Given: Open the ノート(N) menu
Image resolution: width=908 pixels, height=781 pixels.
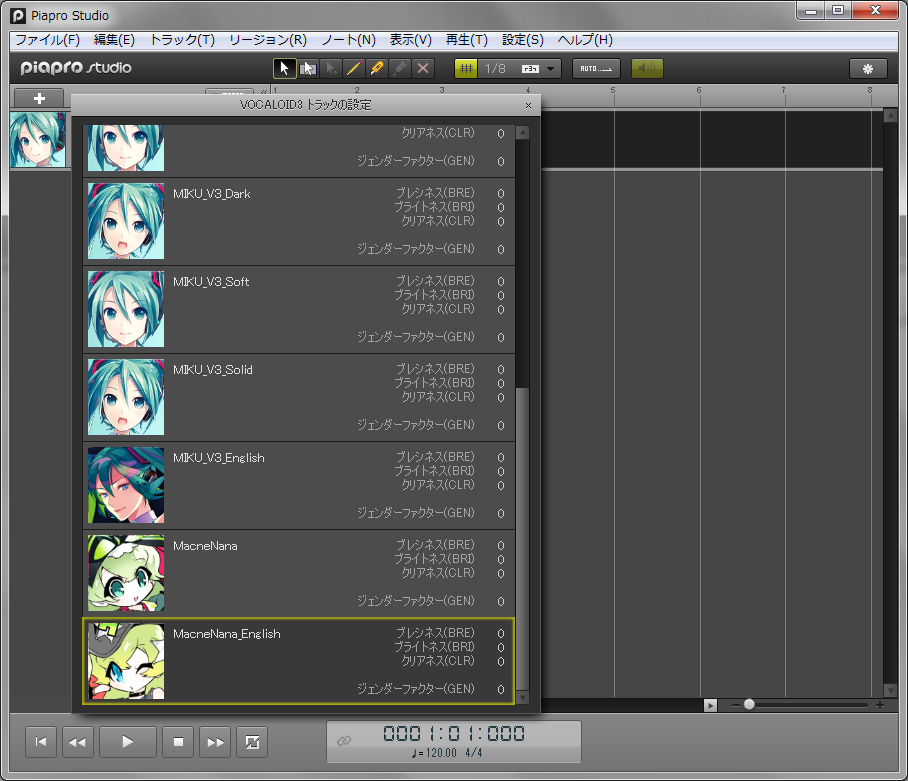Looking at the screenshot, I should (x=348, y=39).
